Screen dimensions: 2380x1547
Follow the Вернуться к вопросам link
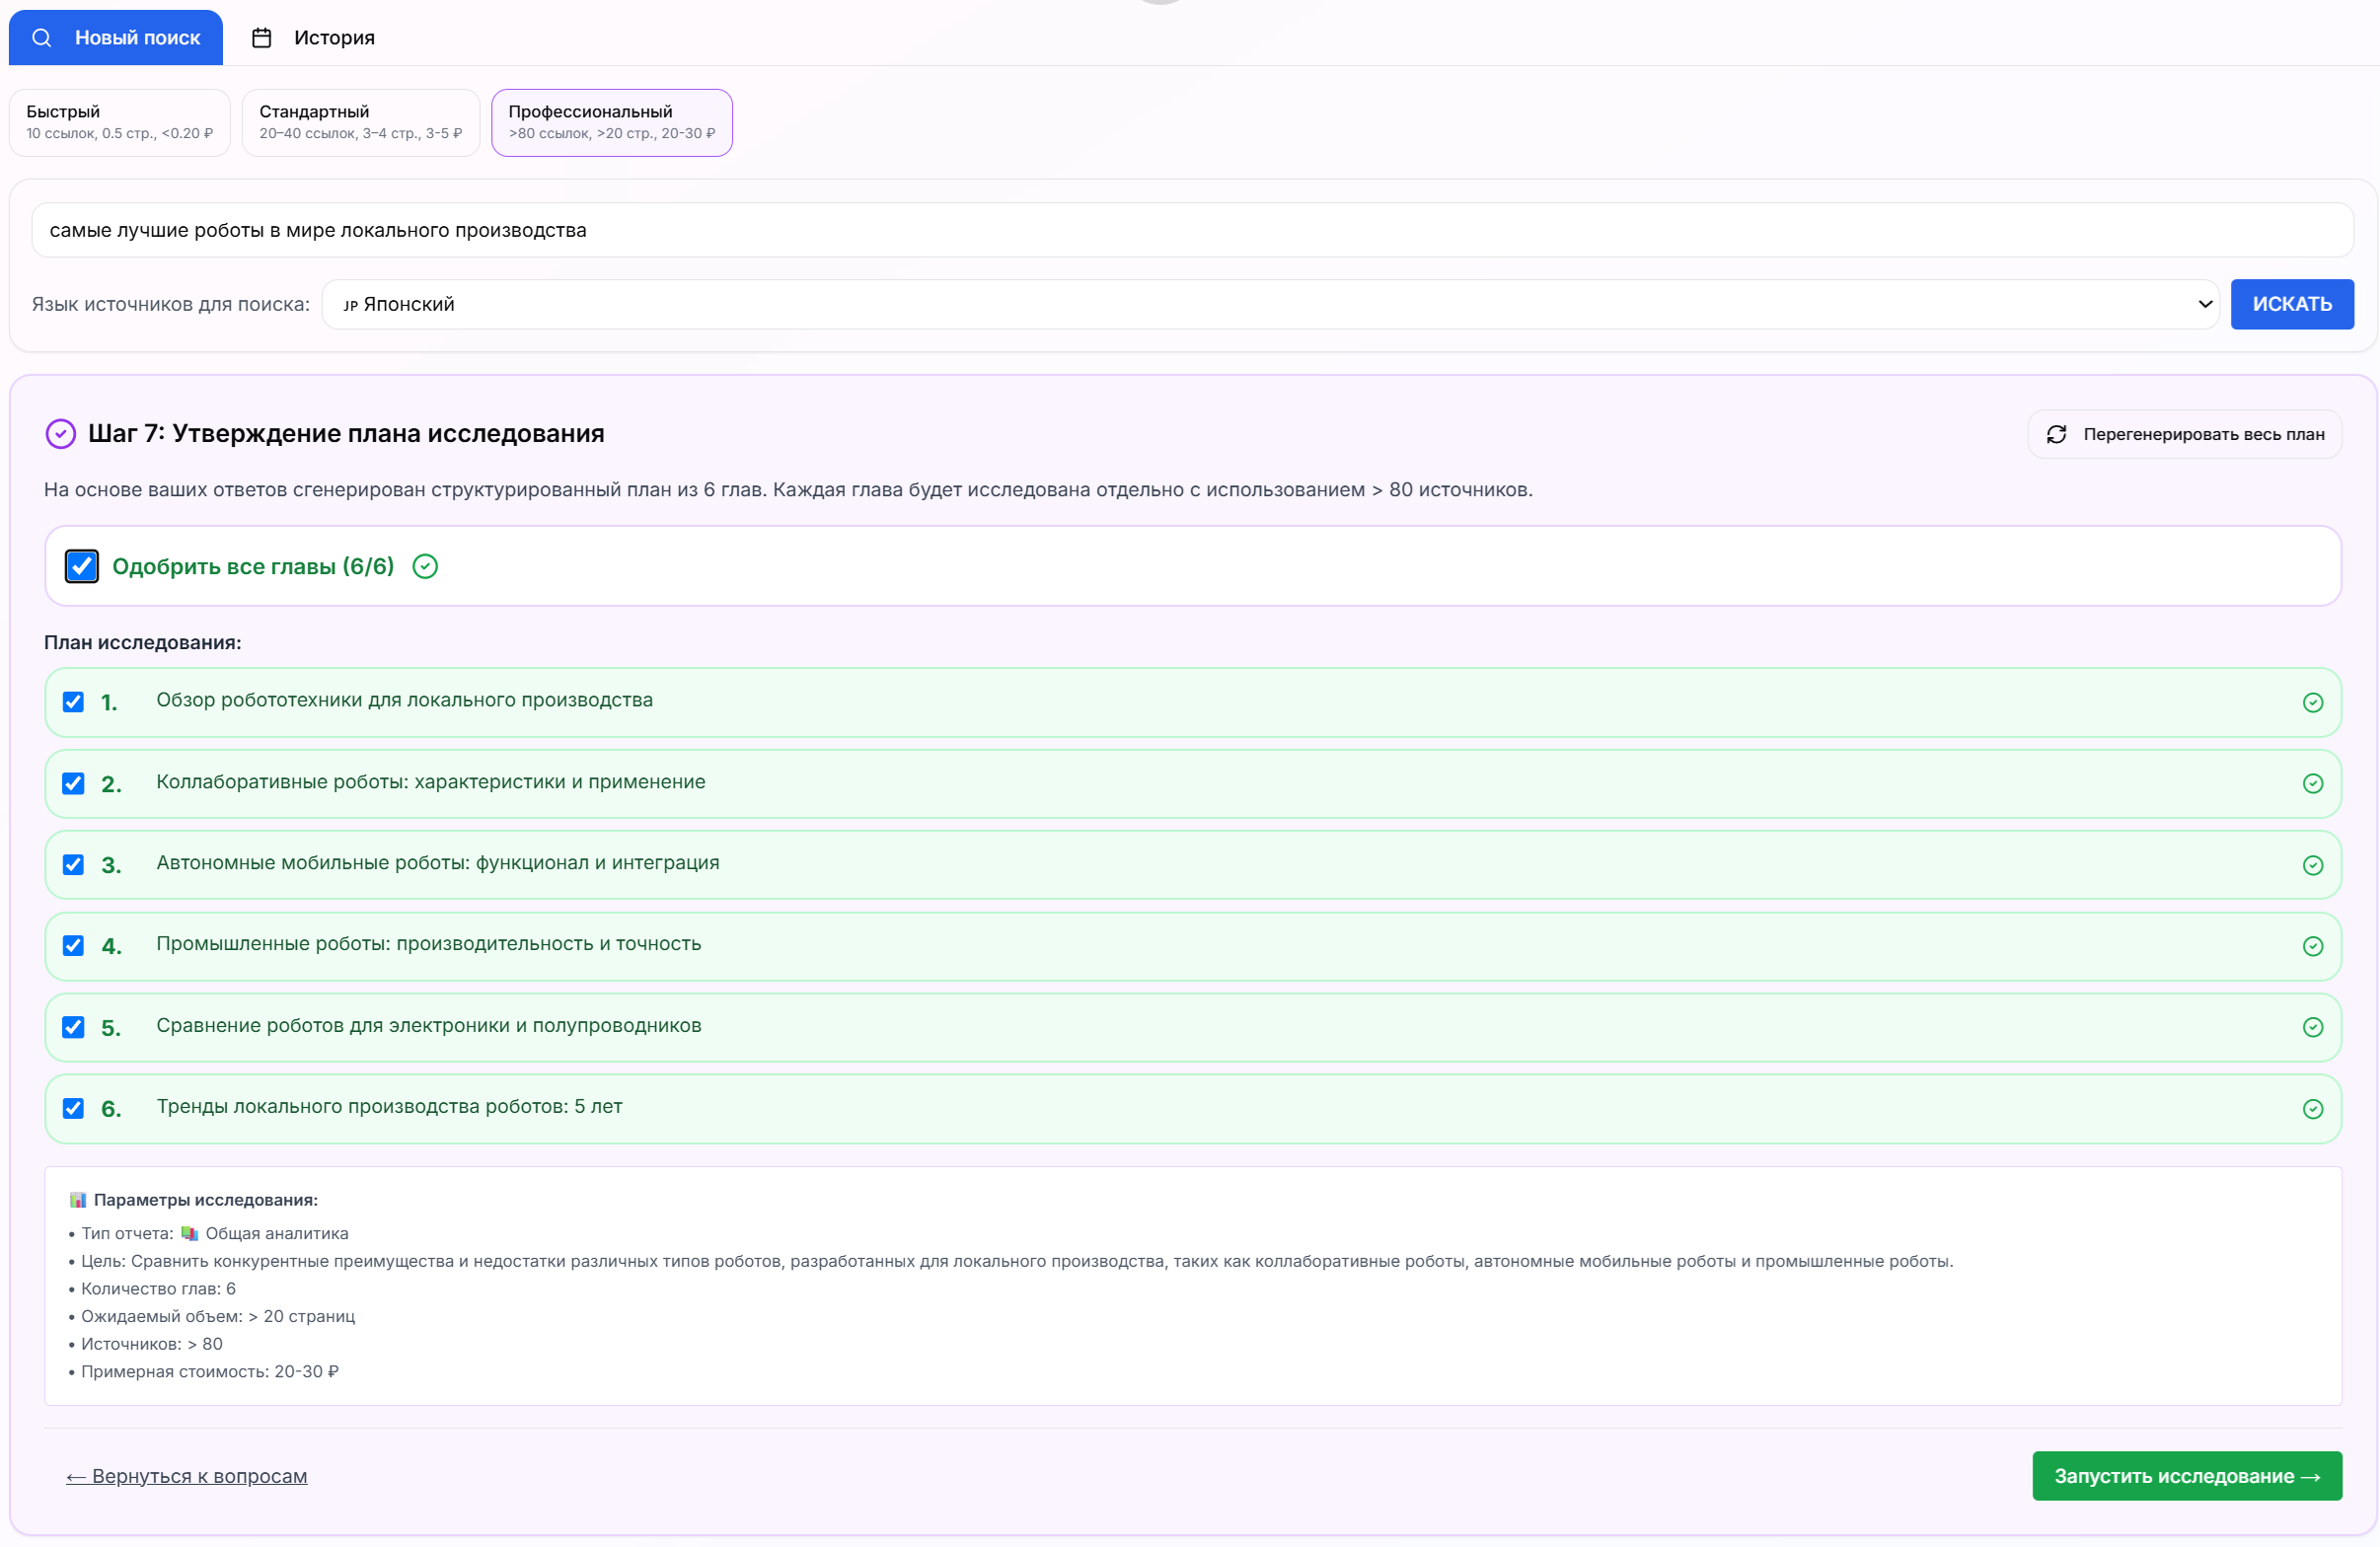coord(187,1476)
